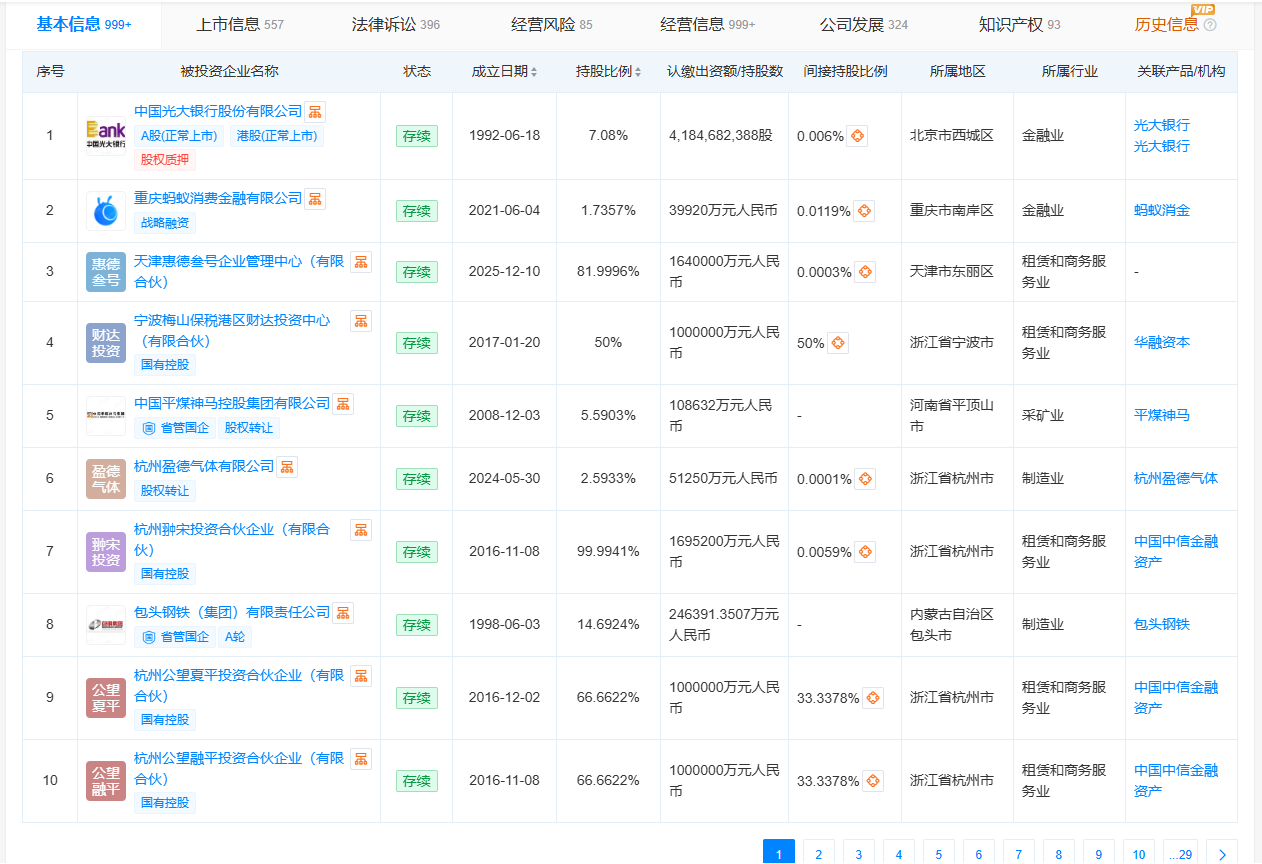Open the 公司发展 tab
Viewport: 1262px width, 864px height.
tap(864, 24)
